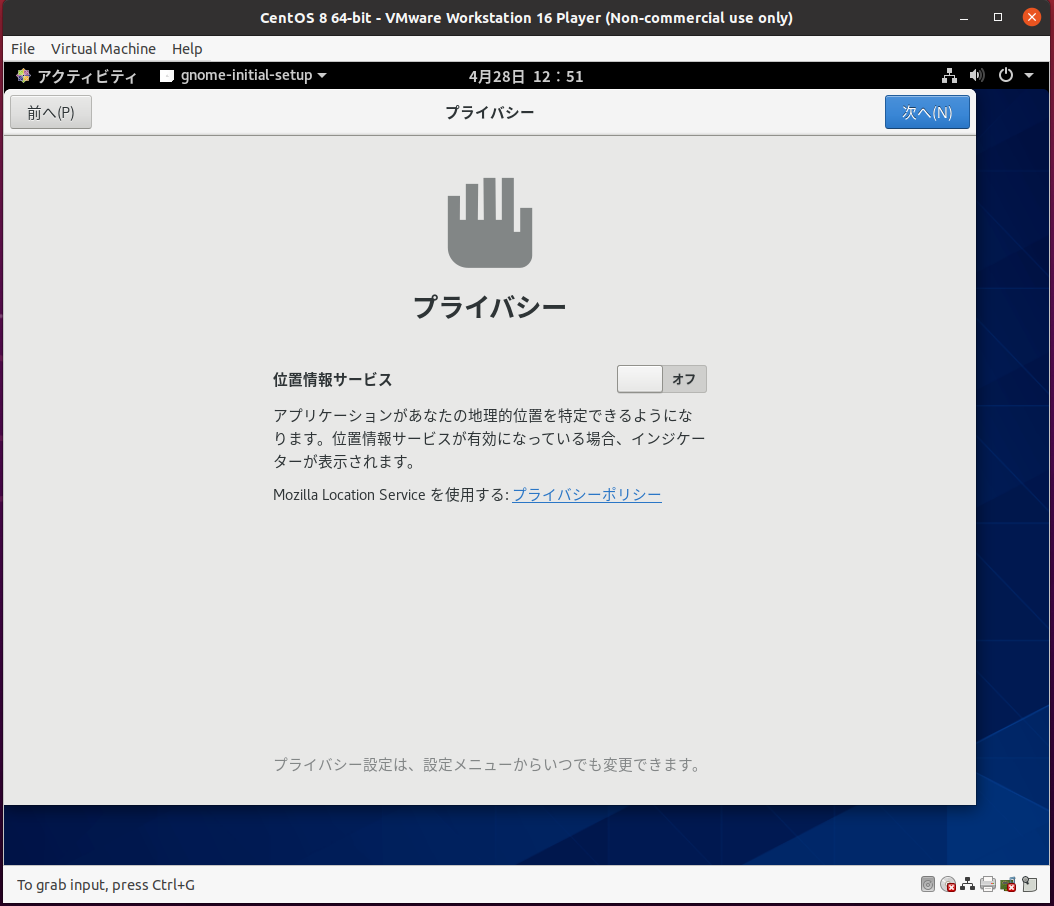Click the volume speaker icon in top panel

coord(977,76)
